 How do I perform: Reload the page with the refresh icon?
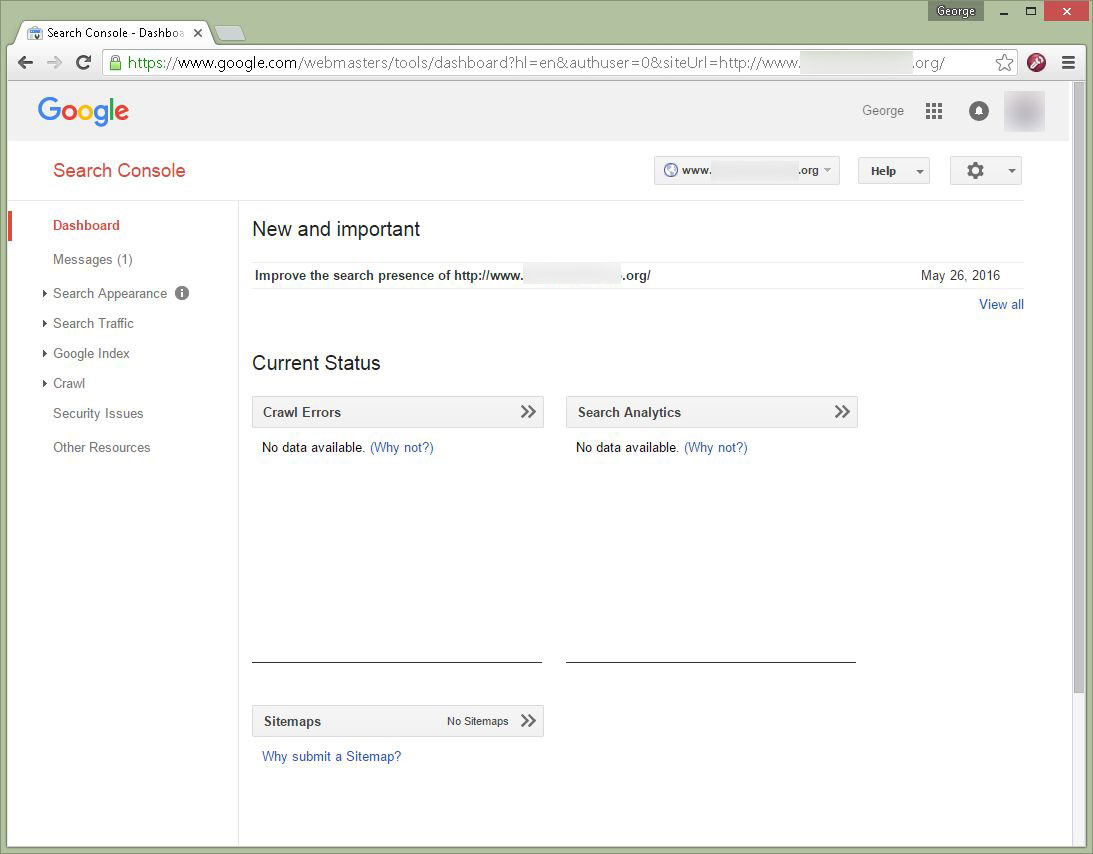tap(84, 63)
